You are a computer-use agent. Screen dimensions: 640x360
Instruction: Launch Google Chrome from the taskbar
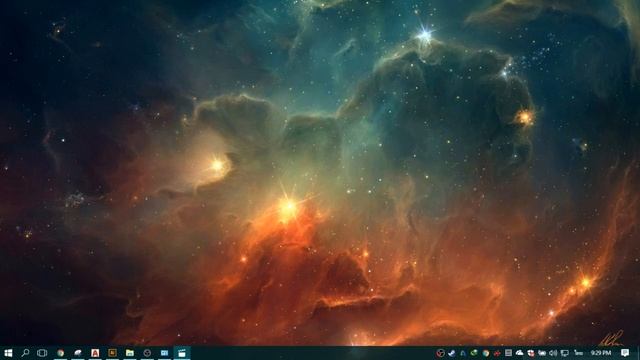pos(60,353)
